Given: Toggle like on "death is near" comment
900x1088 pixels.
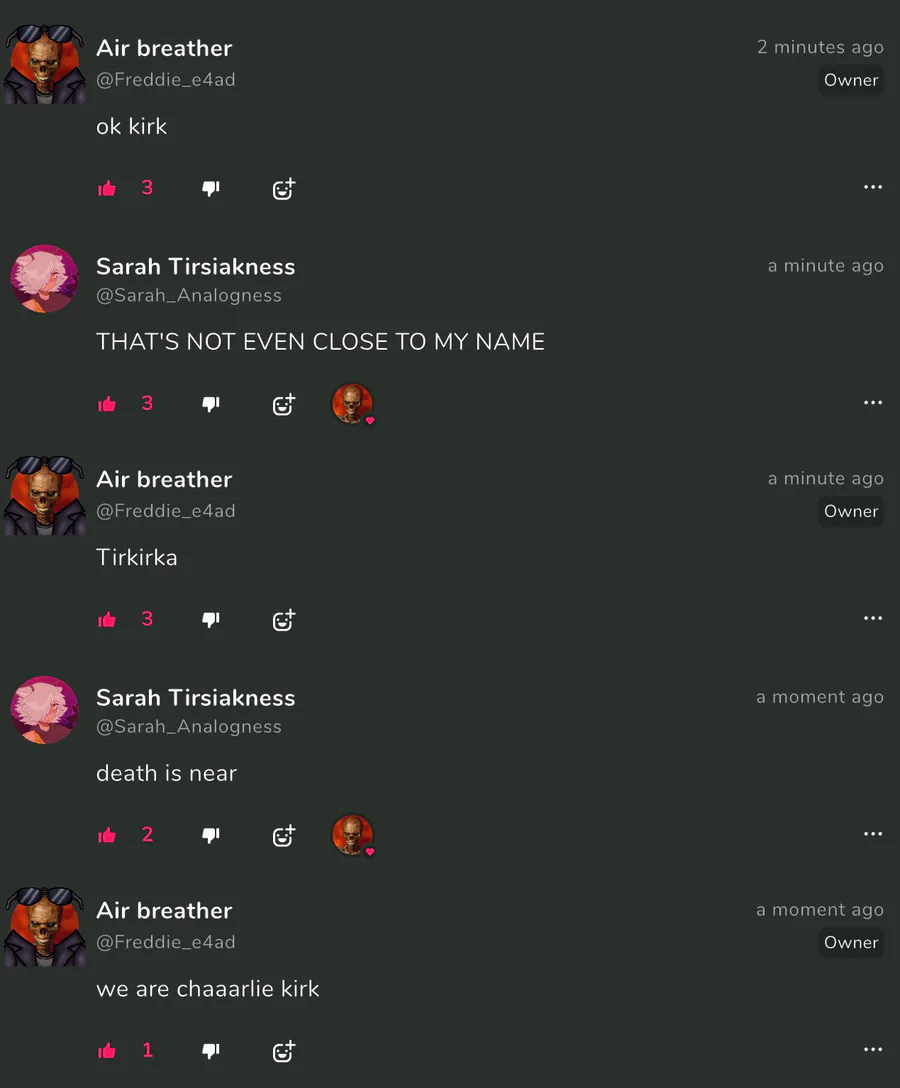Looking at the screenshot, I should click(x=107, y=835).
